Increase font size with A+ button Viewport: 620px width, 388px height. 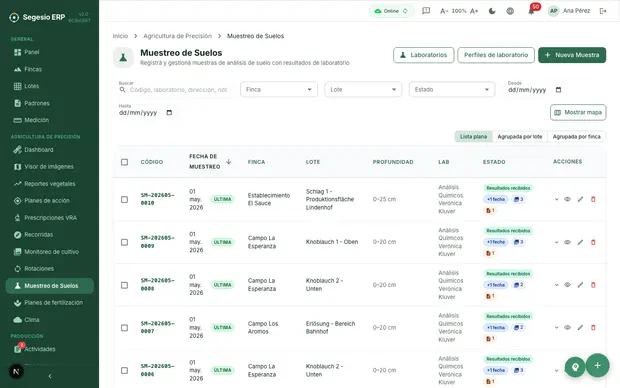click(474, 11)
